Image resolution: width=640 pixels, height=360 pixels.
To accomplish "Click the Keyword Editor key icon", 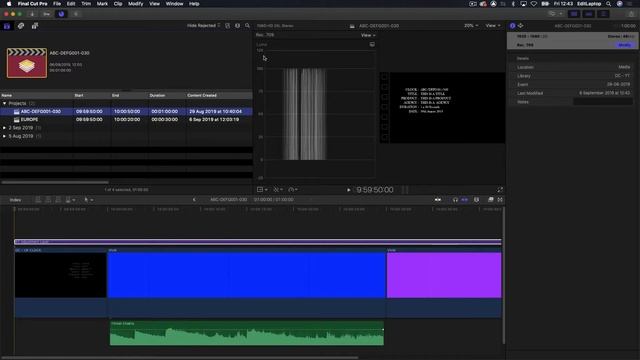I will point(47,14).
